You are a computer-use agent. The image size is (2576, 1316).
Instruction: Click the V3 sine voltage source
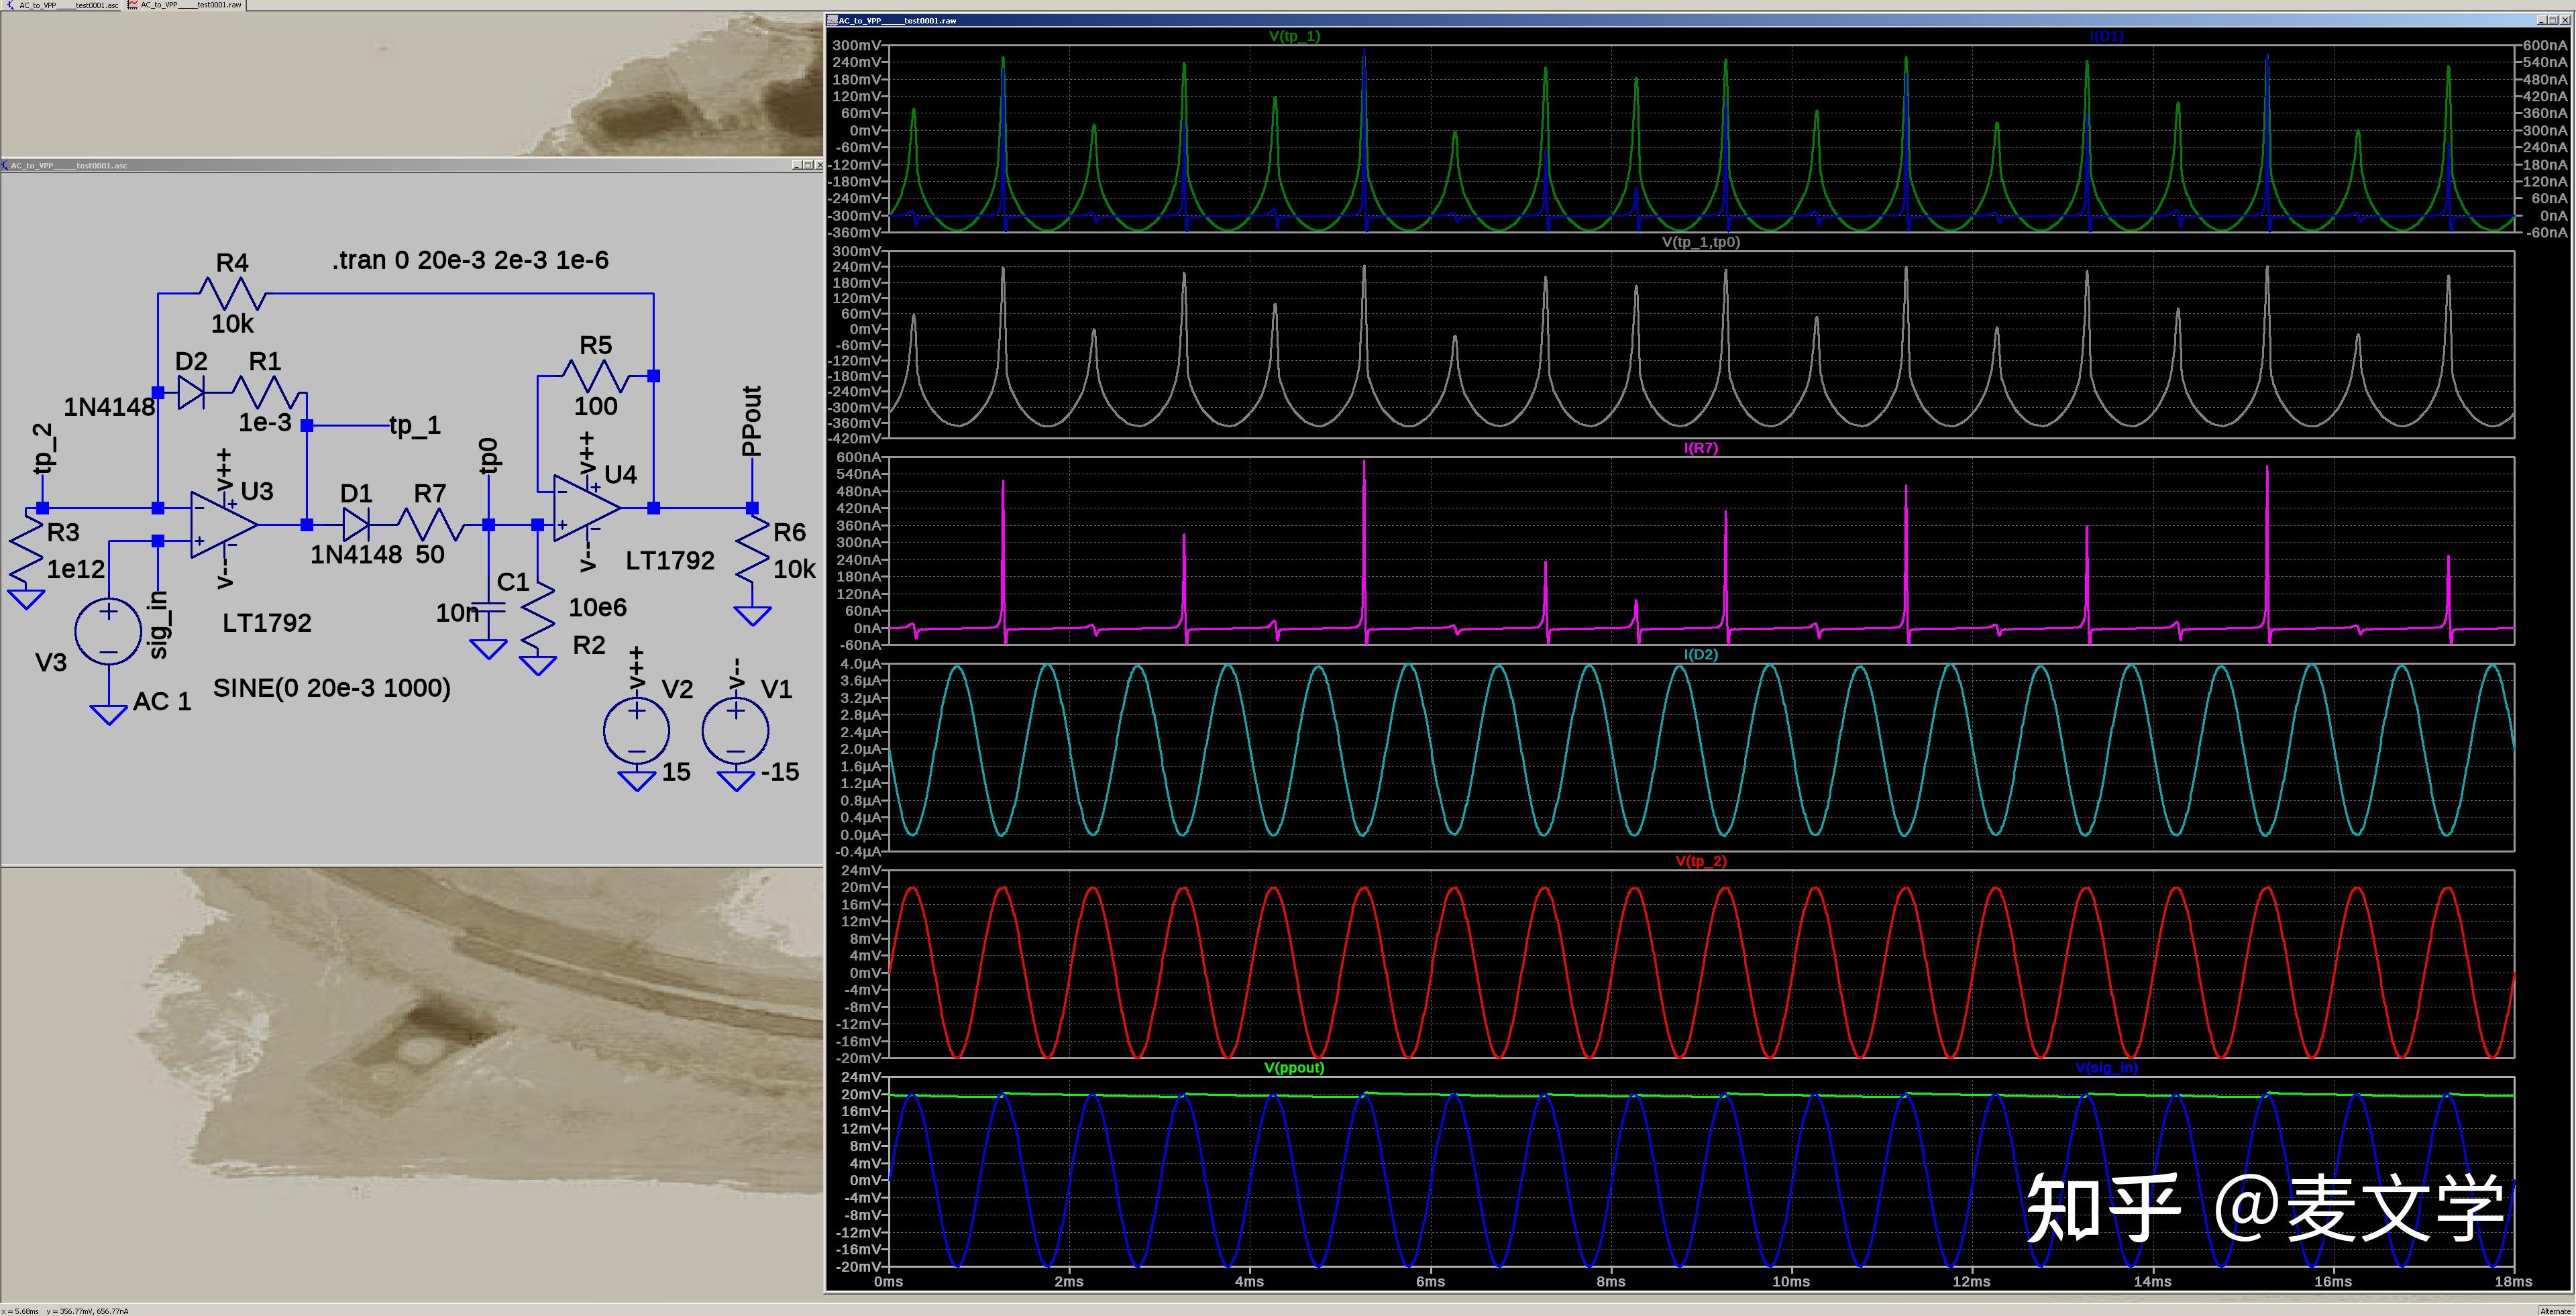click(108, 631)
